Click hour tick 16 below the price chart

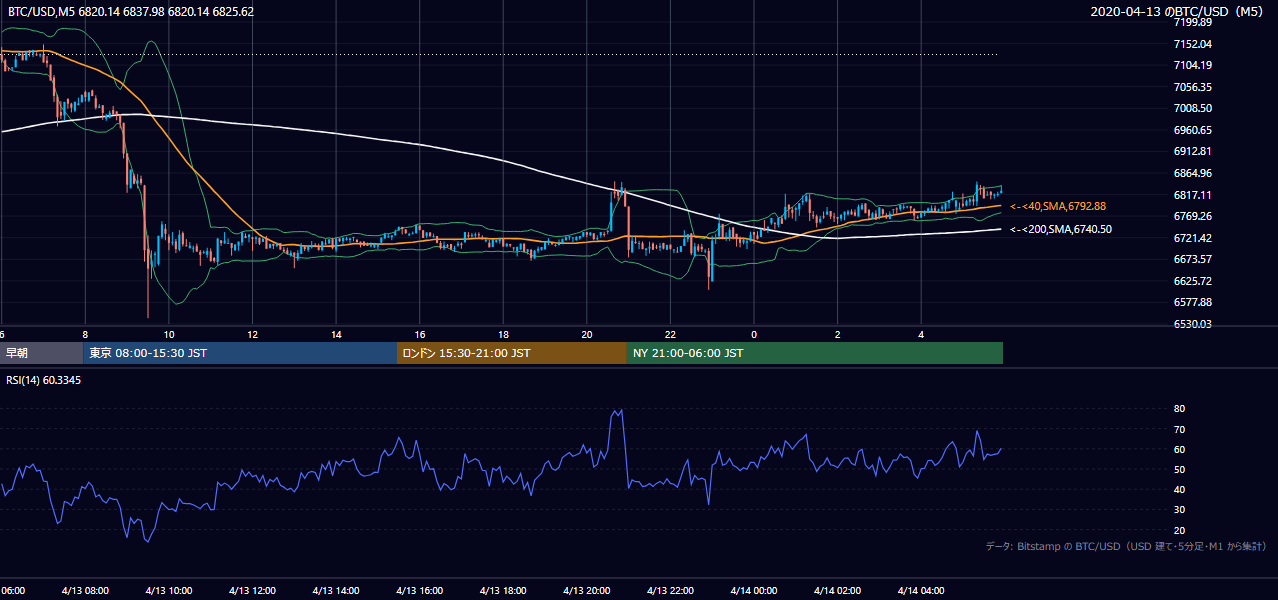click(420, 335)
